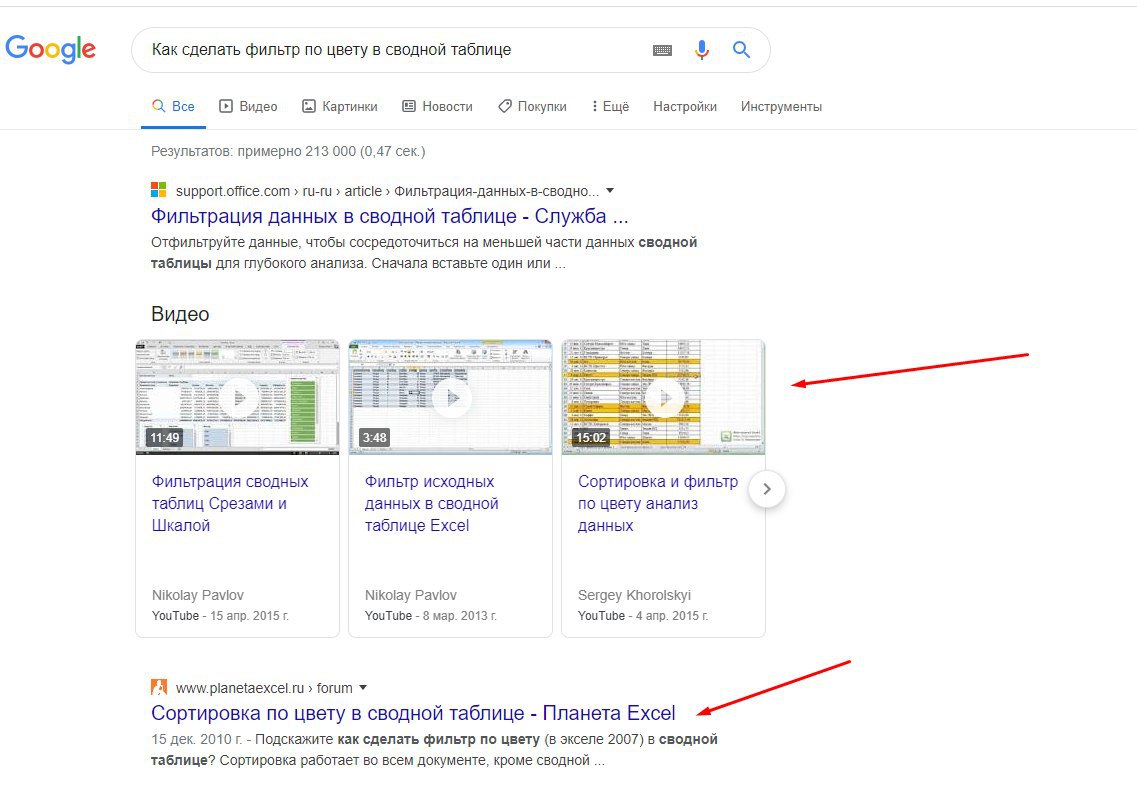Open Настройки menu
Viewport: 1137px width, 791px height.
[685, 107]
